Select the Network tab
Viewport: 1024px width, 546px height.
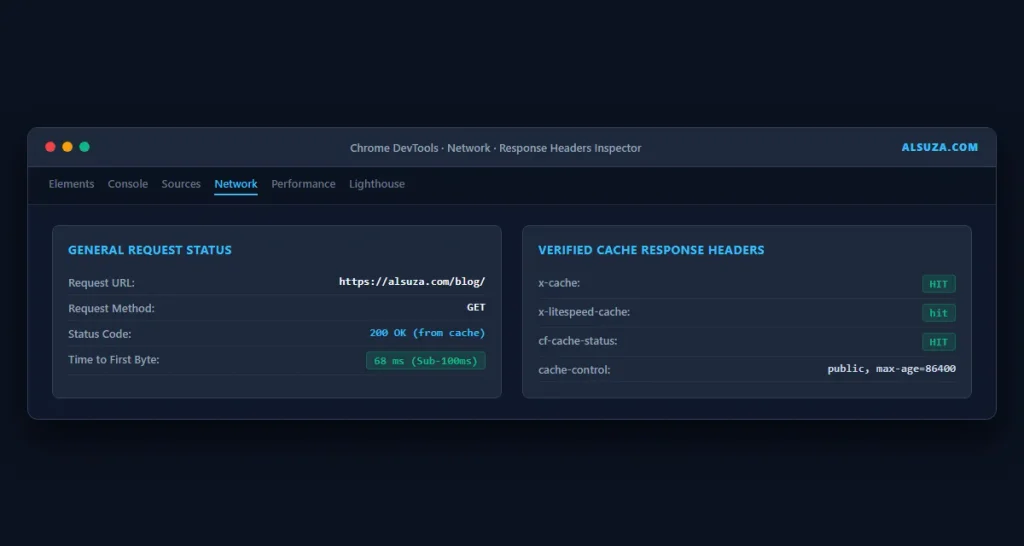point(236,184)
